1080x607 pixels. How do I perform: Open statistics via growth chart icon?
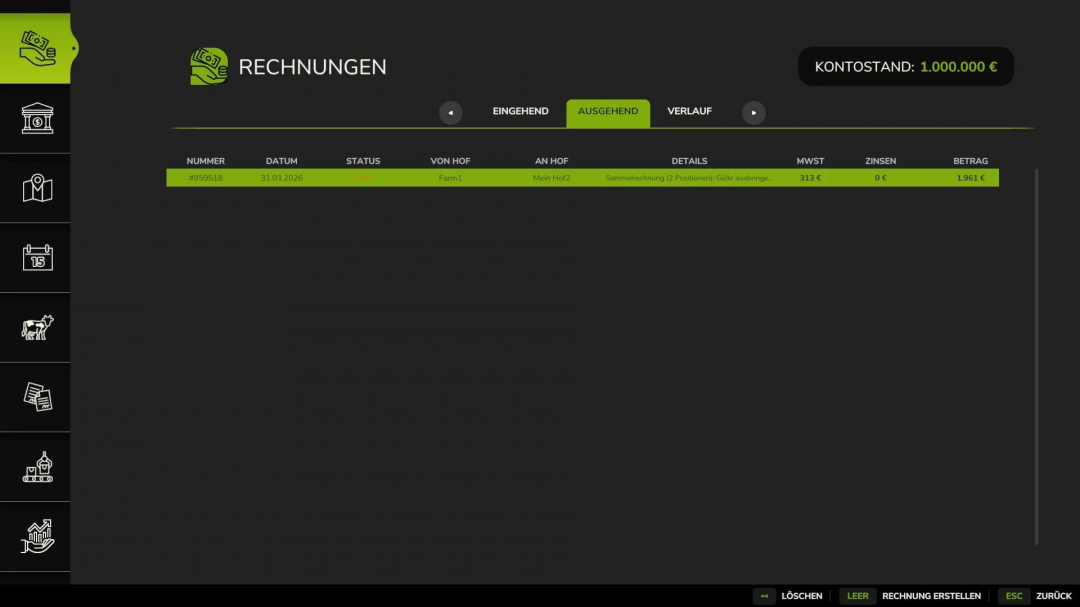pyautogui.click(x=35, y=536)
